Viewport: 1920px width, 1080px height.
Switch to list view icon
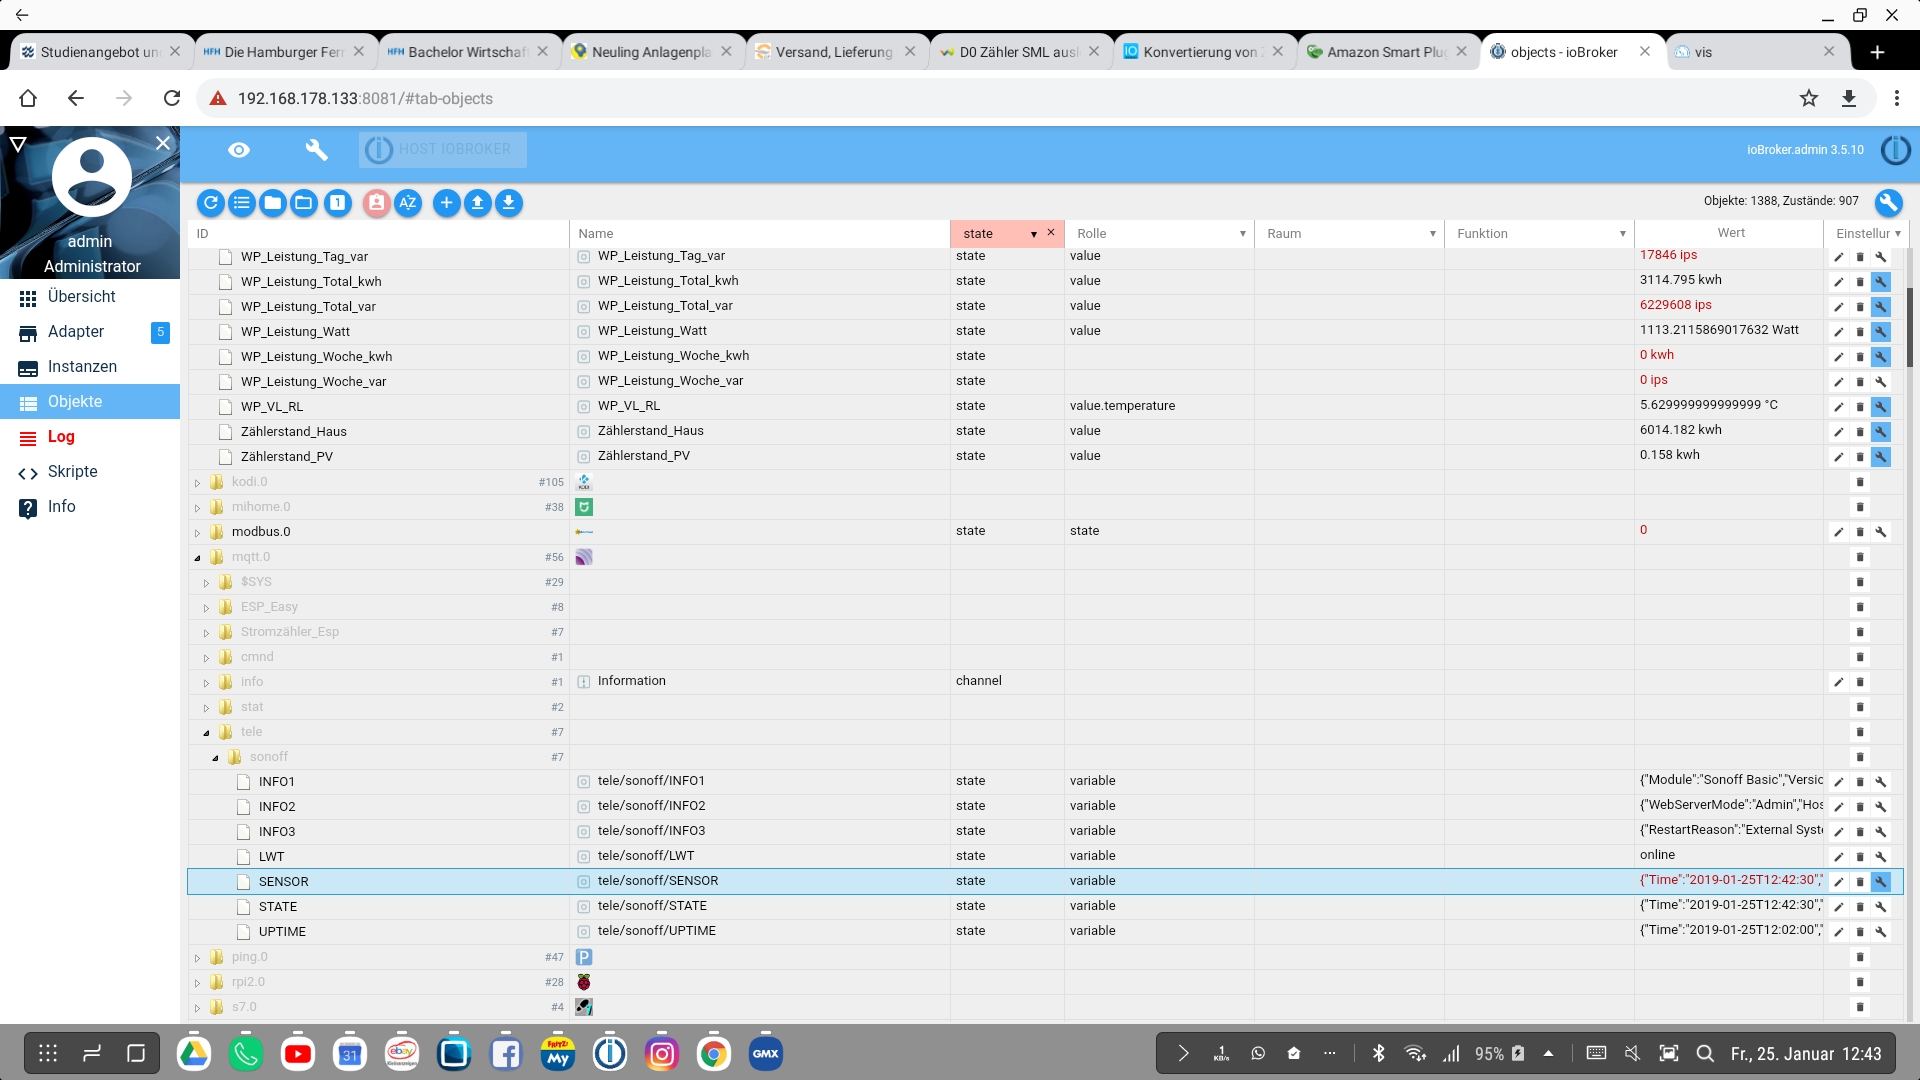coord(242,203)
